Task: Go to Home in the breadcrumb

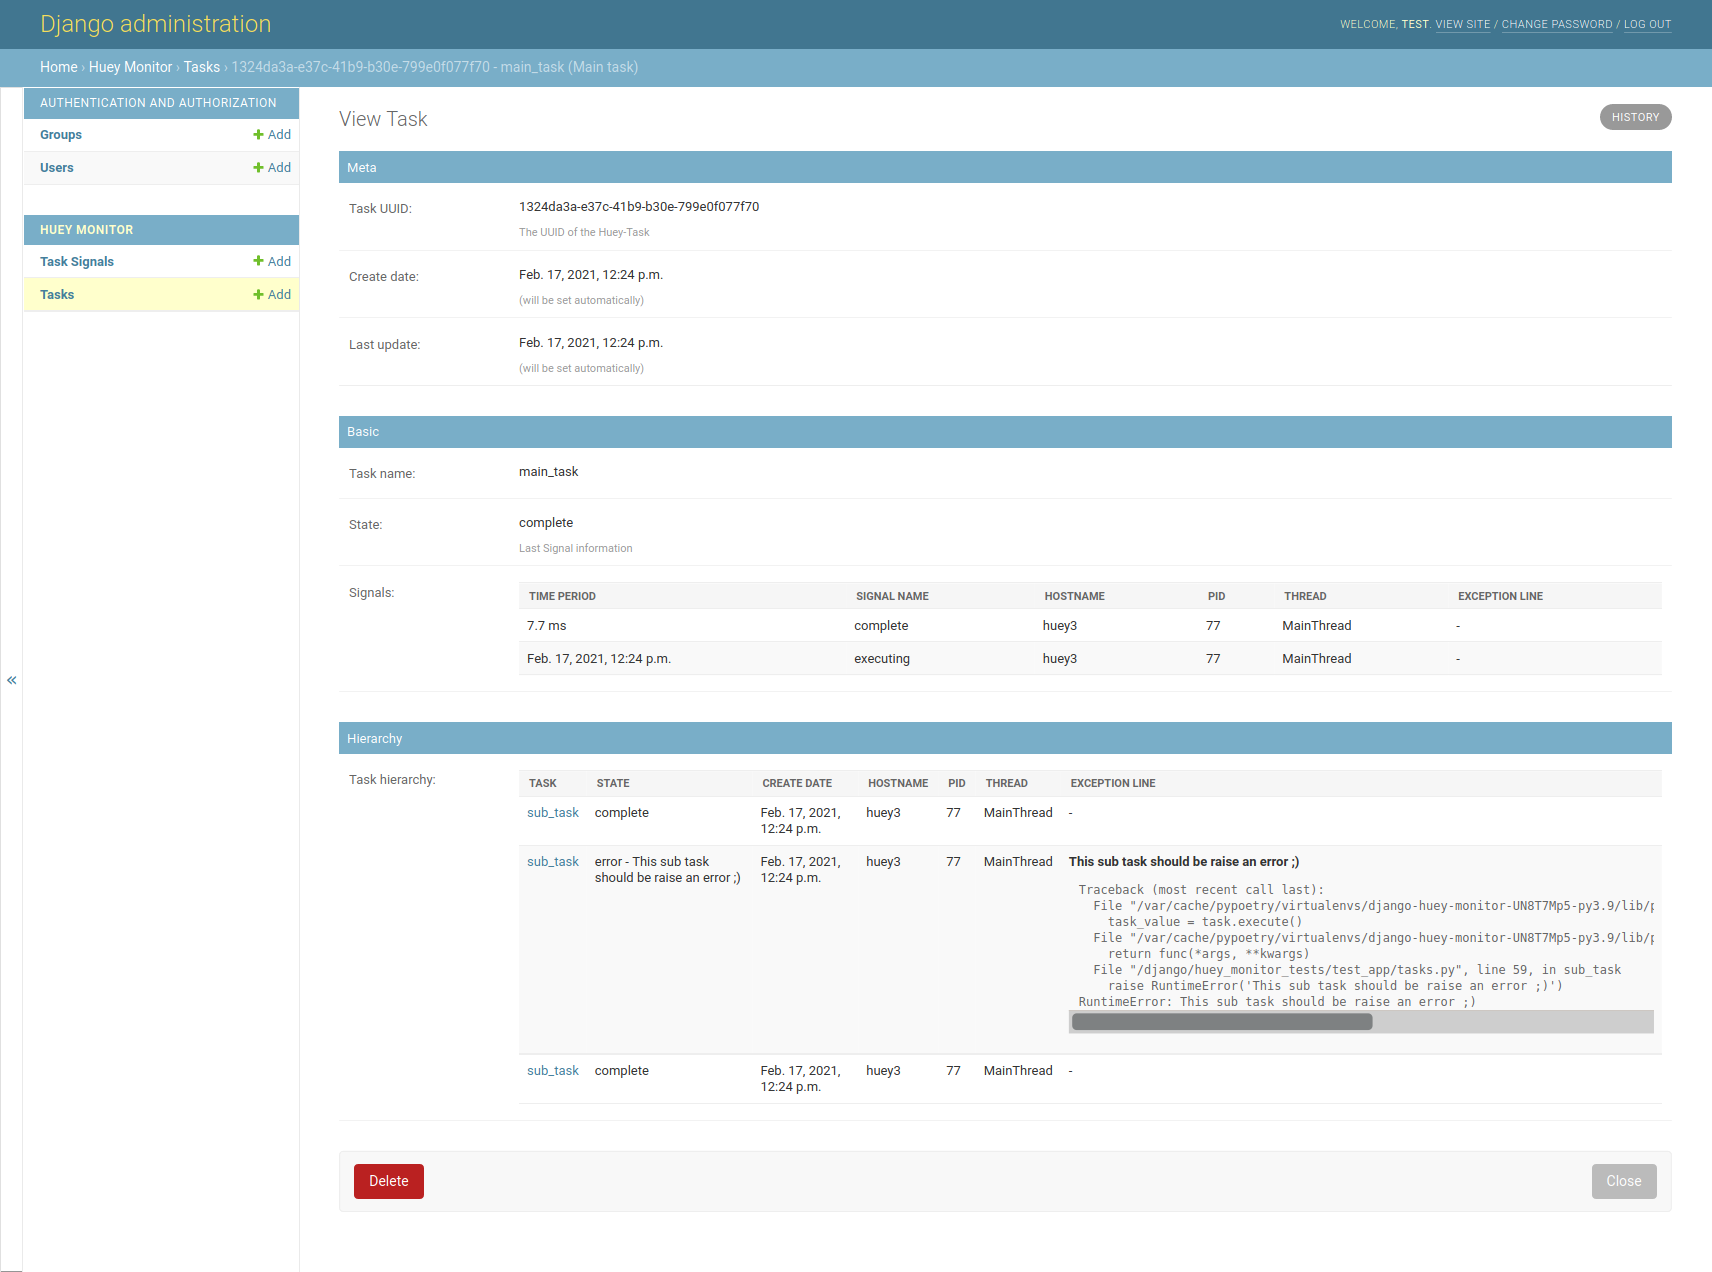Action: click(x=59, y=67)
